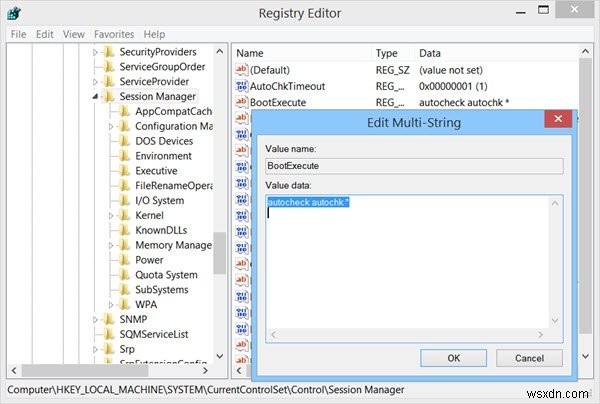Open the File menu
Viewport: 600px width, 404px height.
pyautogui.click(x=18, y=34)
